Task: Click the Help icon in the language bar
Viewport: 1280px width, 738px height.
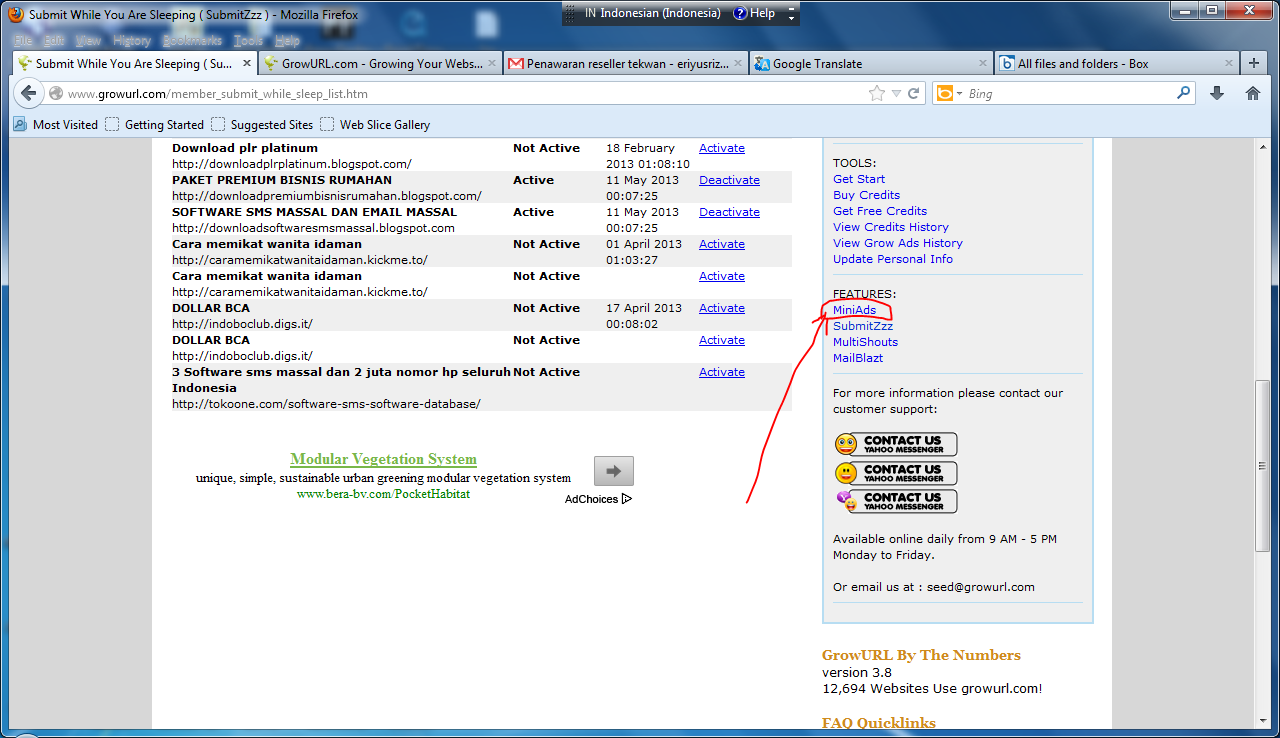Action: (x=740, y=13)
